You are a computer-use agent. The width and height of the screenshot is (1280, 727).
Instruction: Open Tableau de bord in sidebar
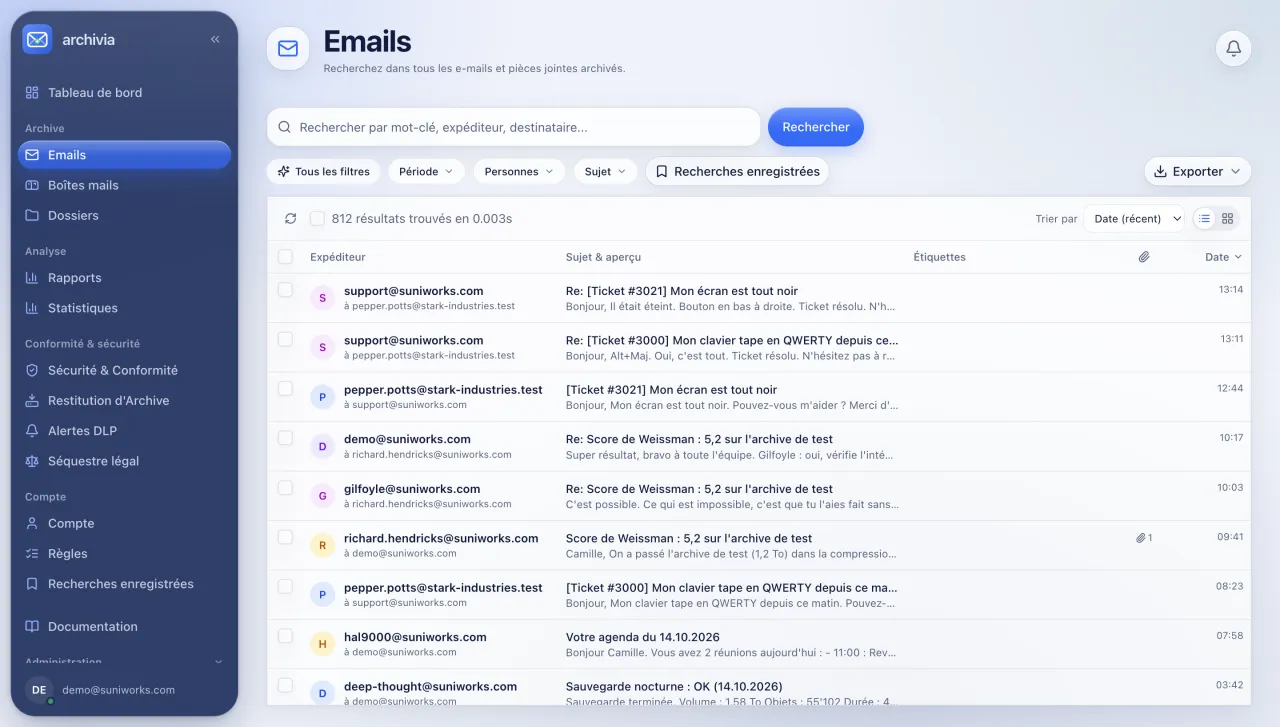(124, 92)
